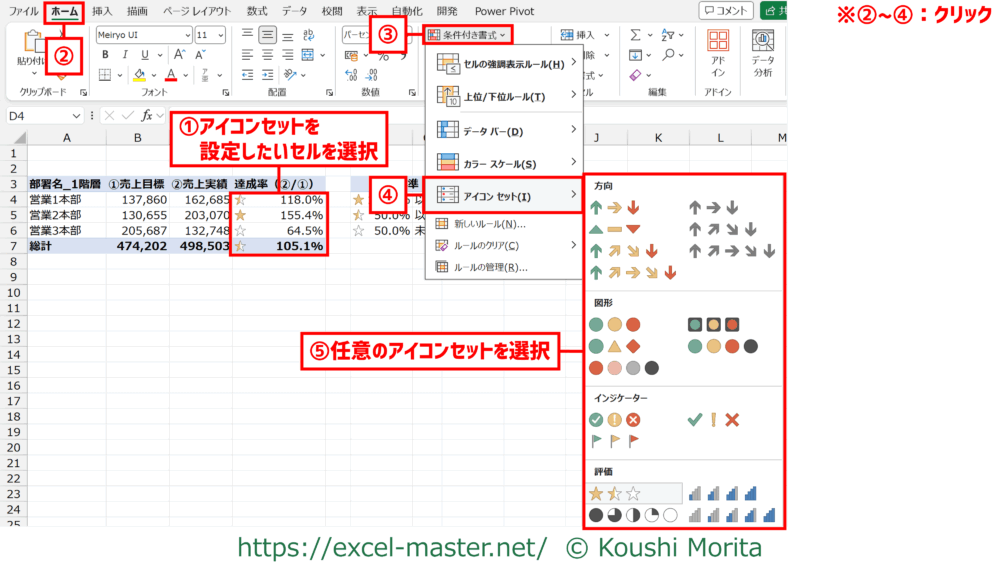
Task: Click New Rule (新しいルール) entry
Action: 489,224
